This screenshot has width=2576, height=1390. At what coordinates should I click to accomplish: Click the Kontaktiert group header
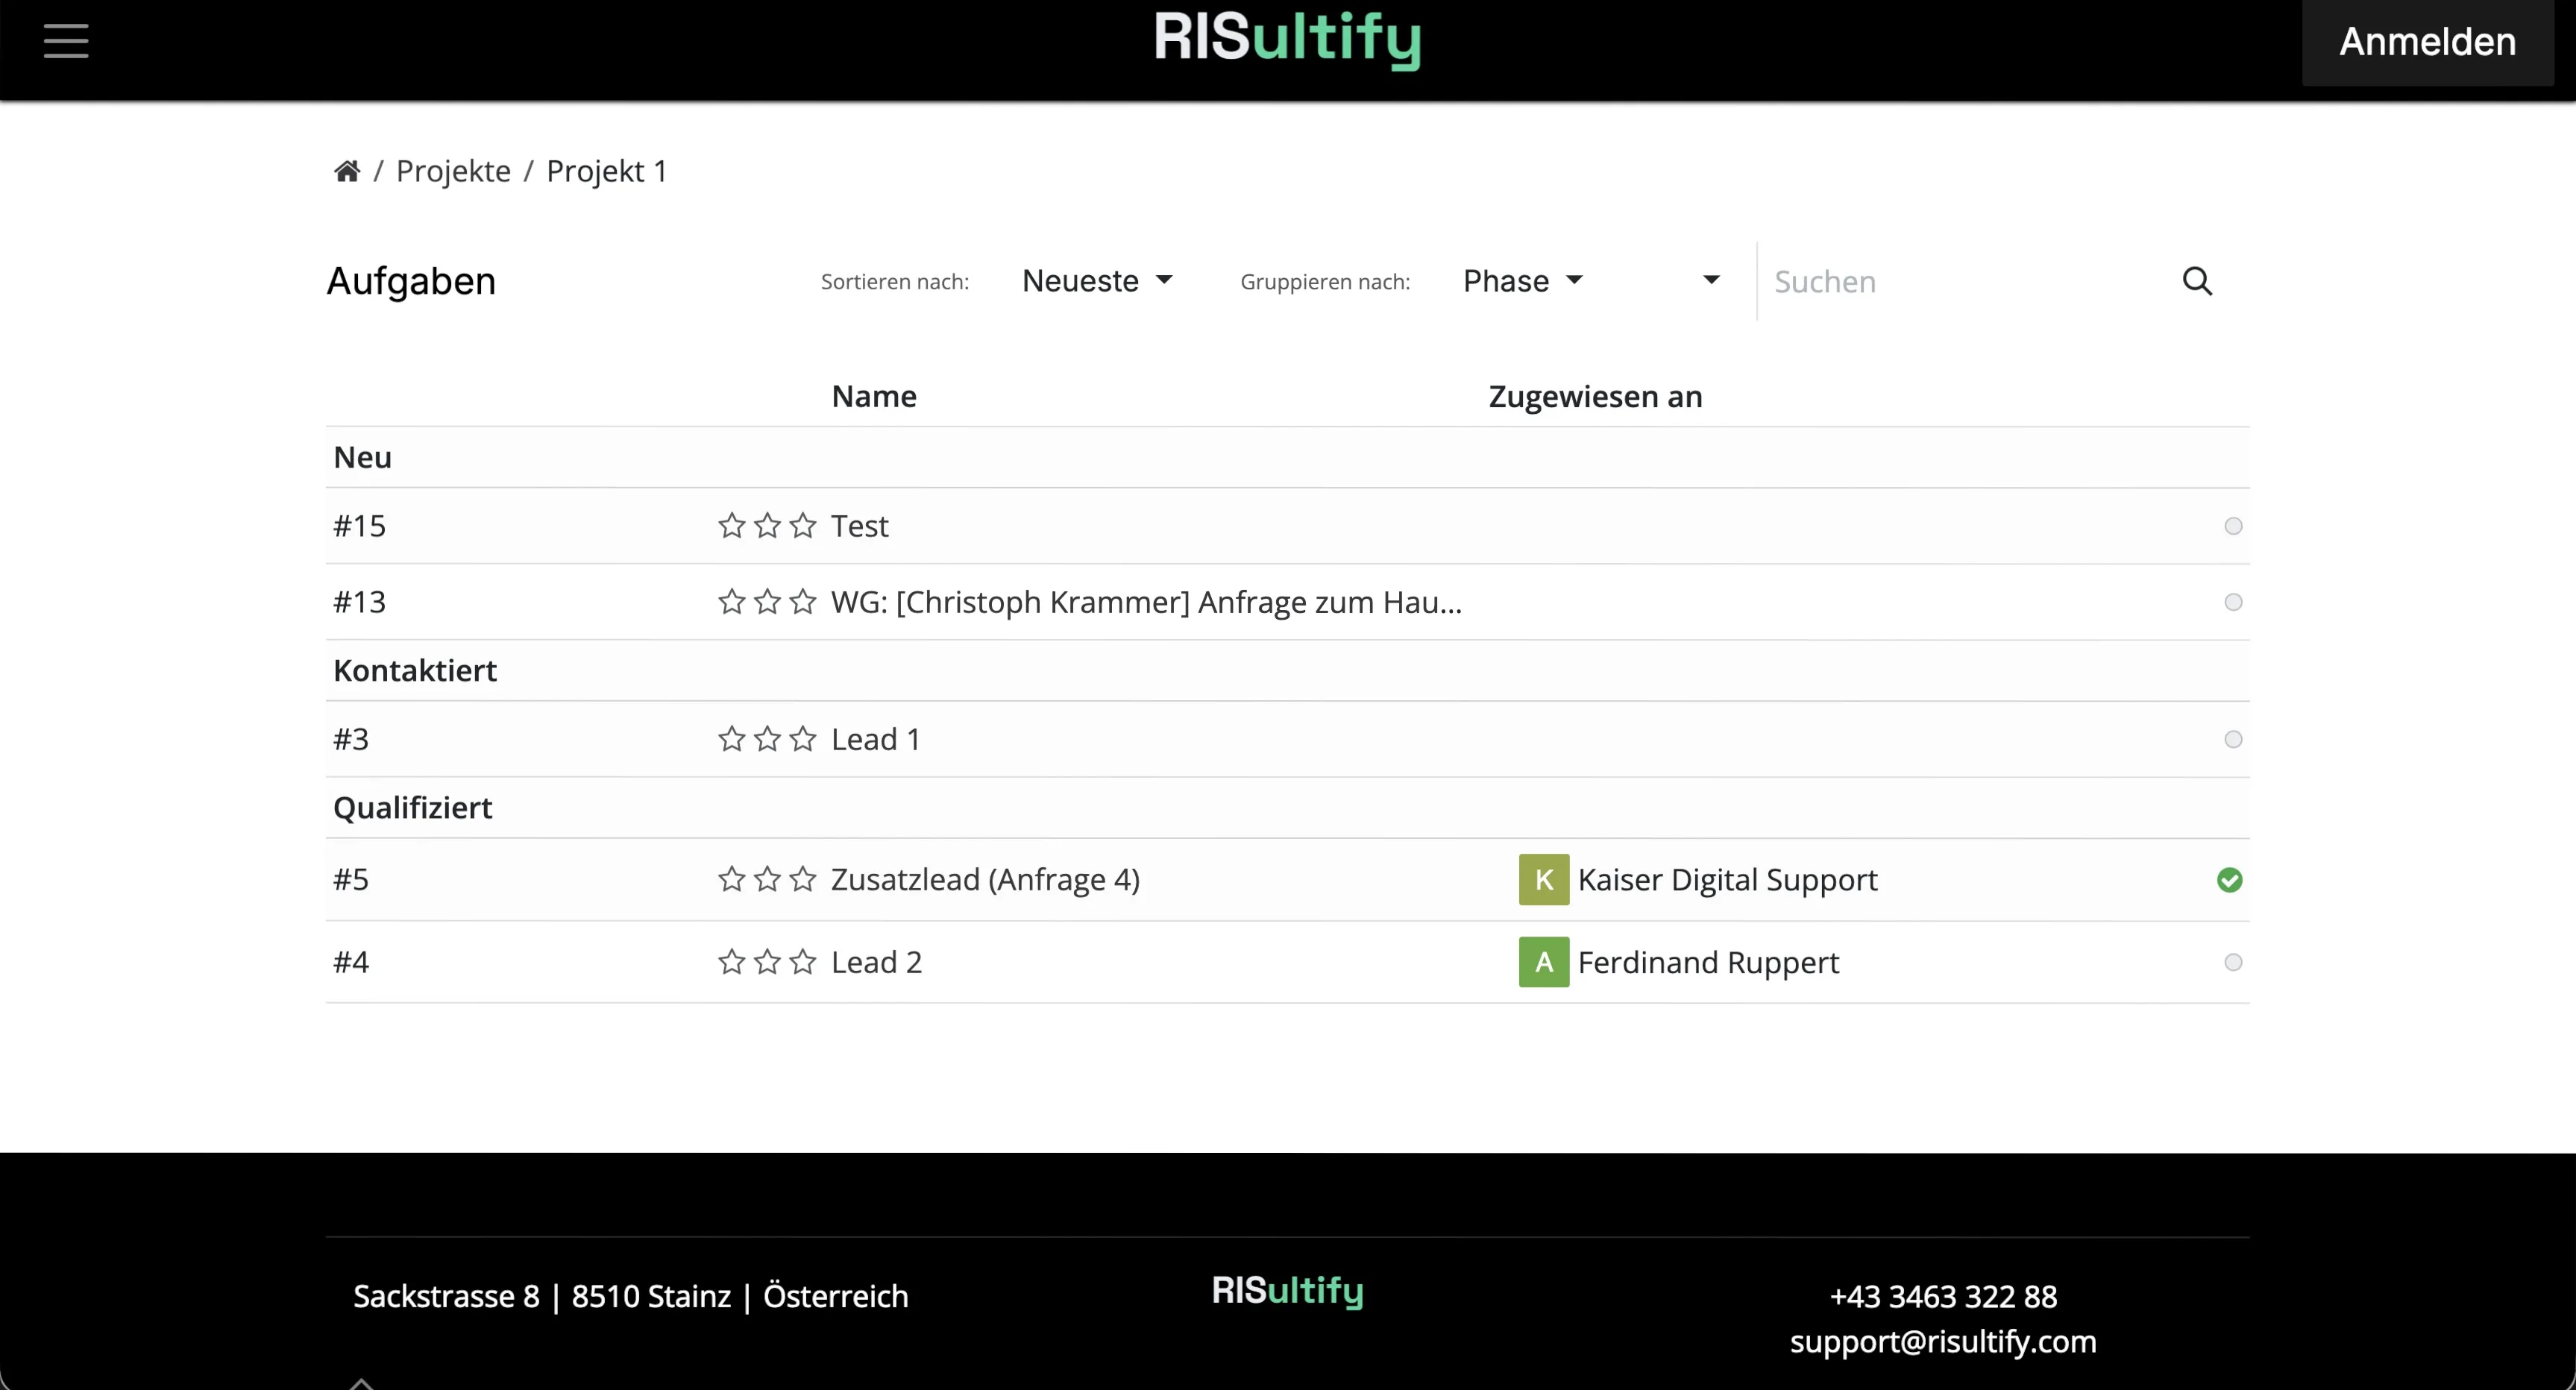415,670
